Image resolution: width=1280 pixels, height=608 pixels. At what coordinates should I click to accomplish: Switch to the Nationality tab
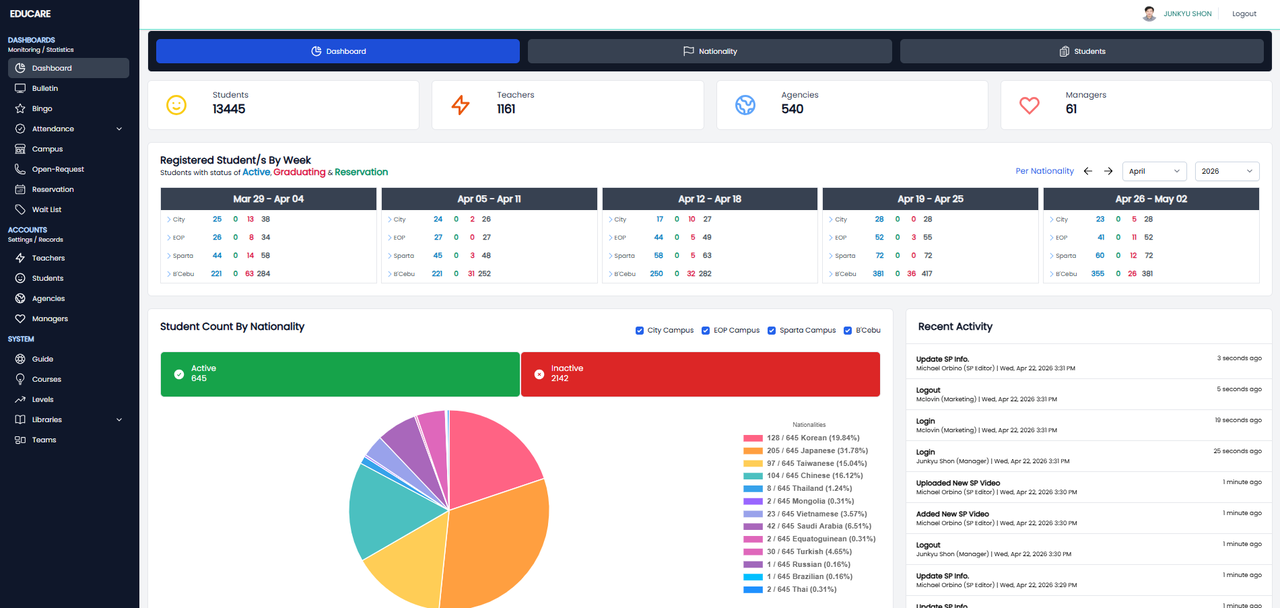(710, 51)
